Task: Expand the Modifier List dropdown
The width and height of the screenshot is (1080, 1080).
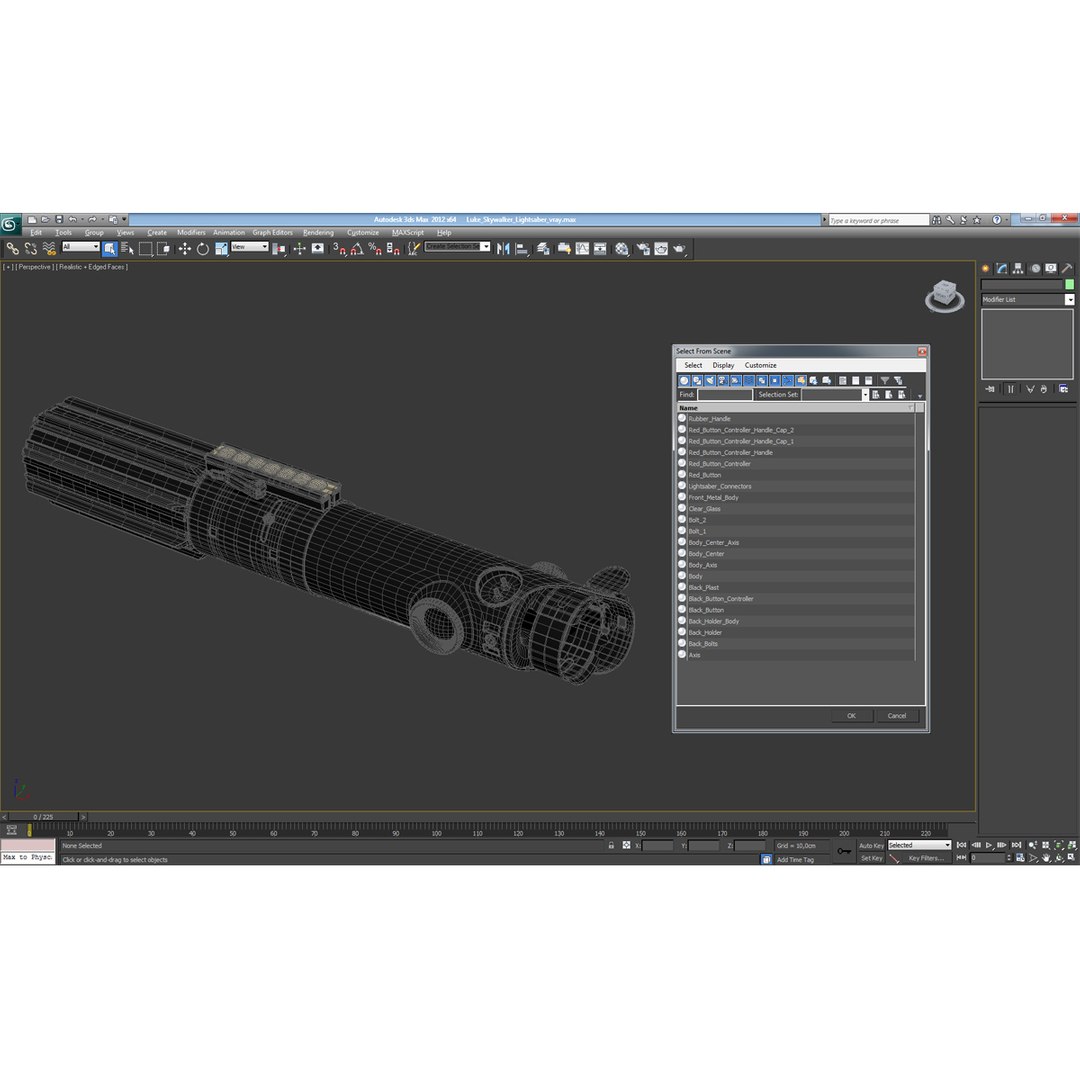Action: (x=1069, y=300)
